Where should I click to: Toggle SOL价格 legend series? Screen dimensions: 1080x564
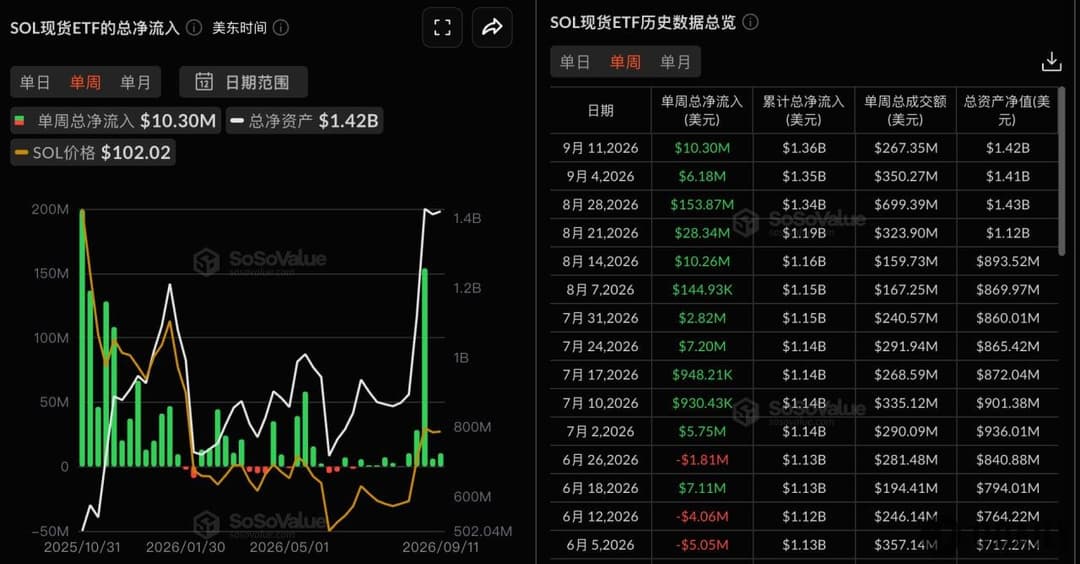coord(93,152)
